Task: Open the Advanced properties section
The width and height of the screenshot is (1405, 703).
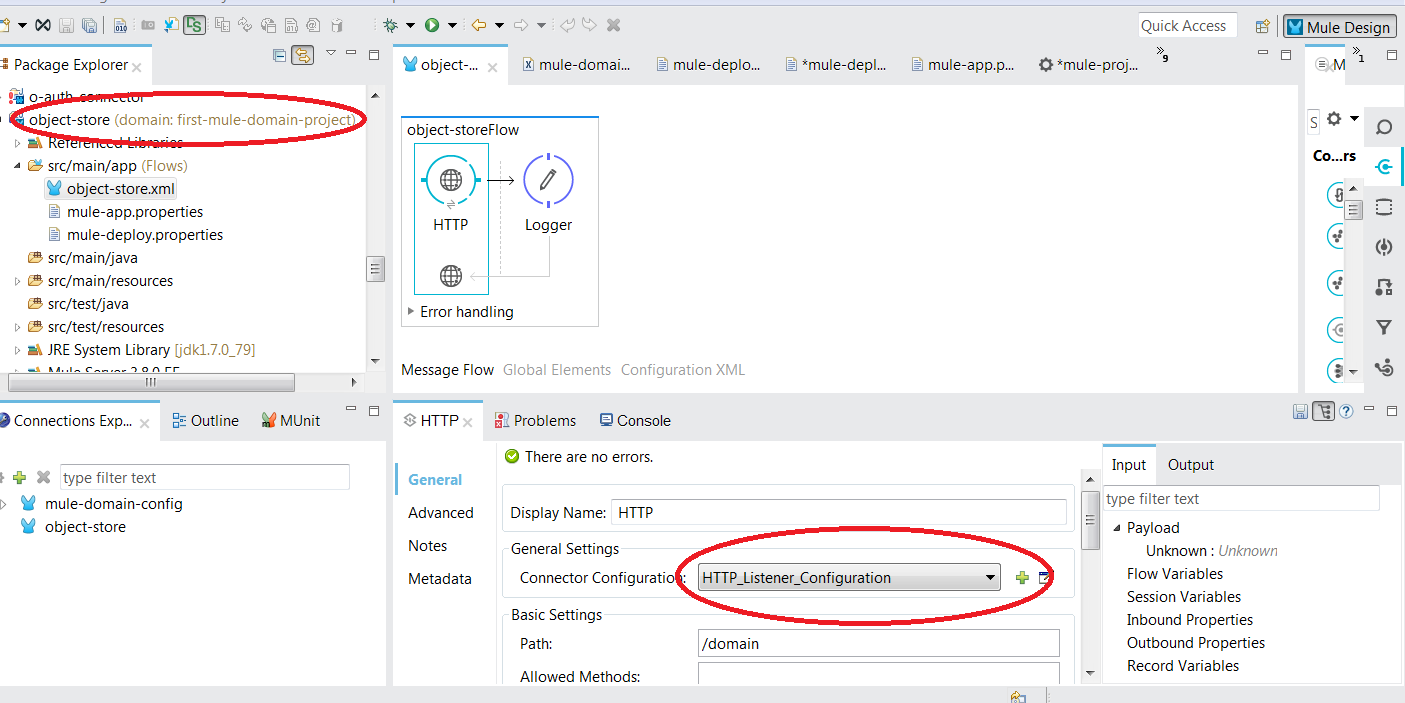Action: [x=440, y=513]
